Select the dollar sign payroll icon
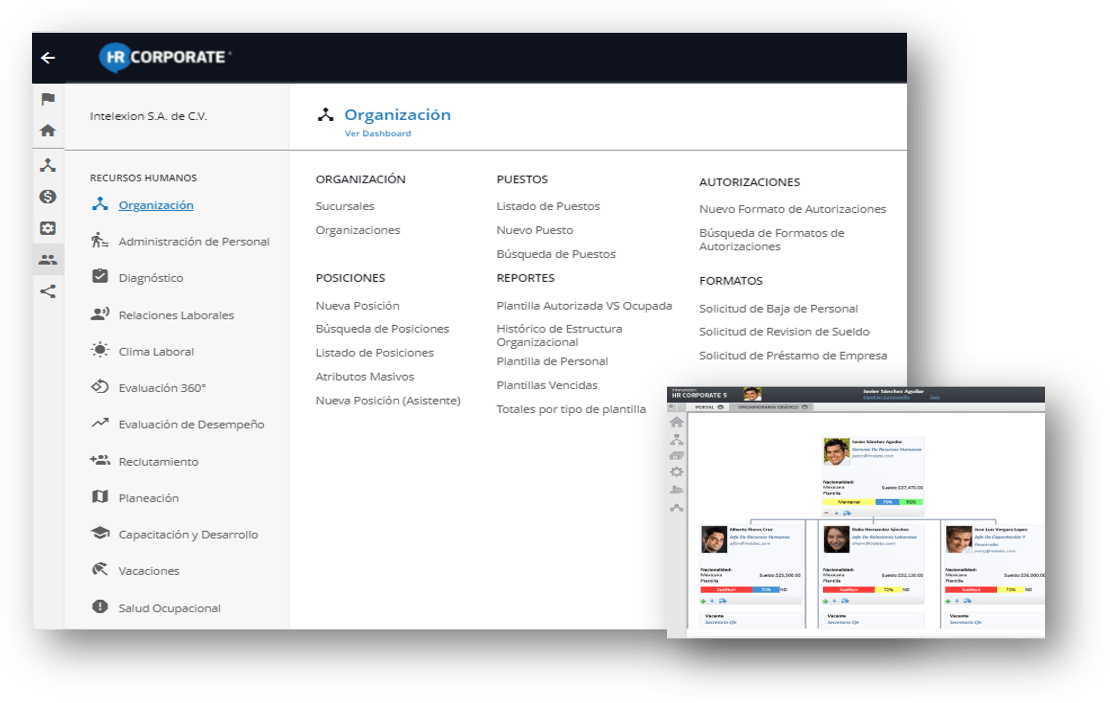This screenshot has width=1110, height=703. click(48, 197)
